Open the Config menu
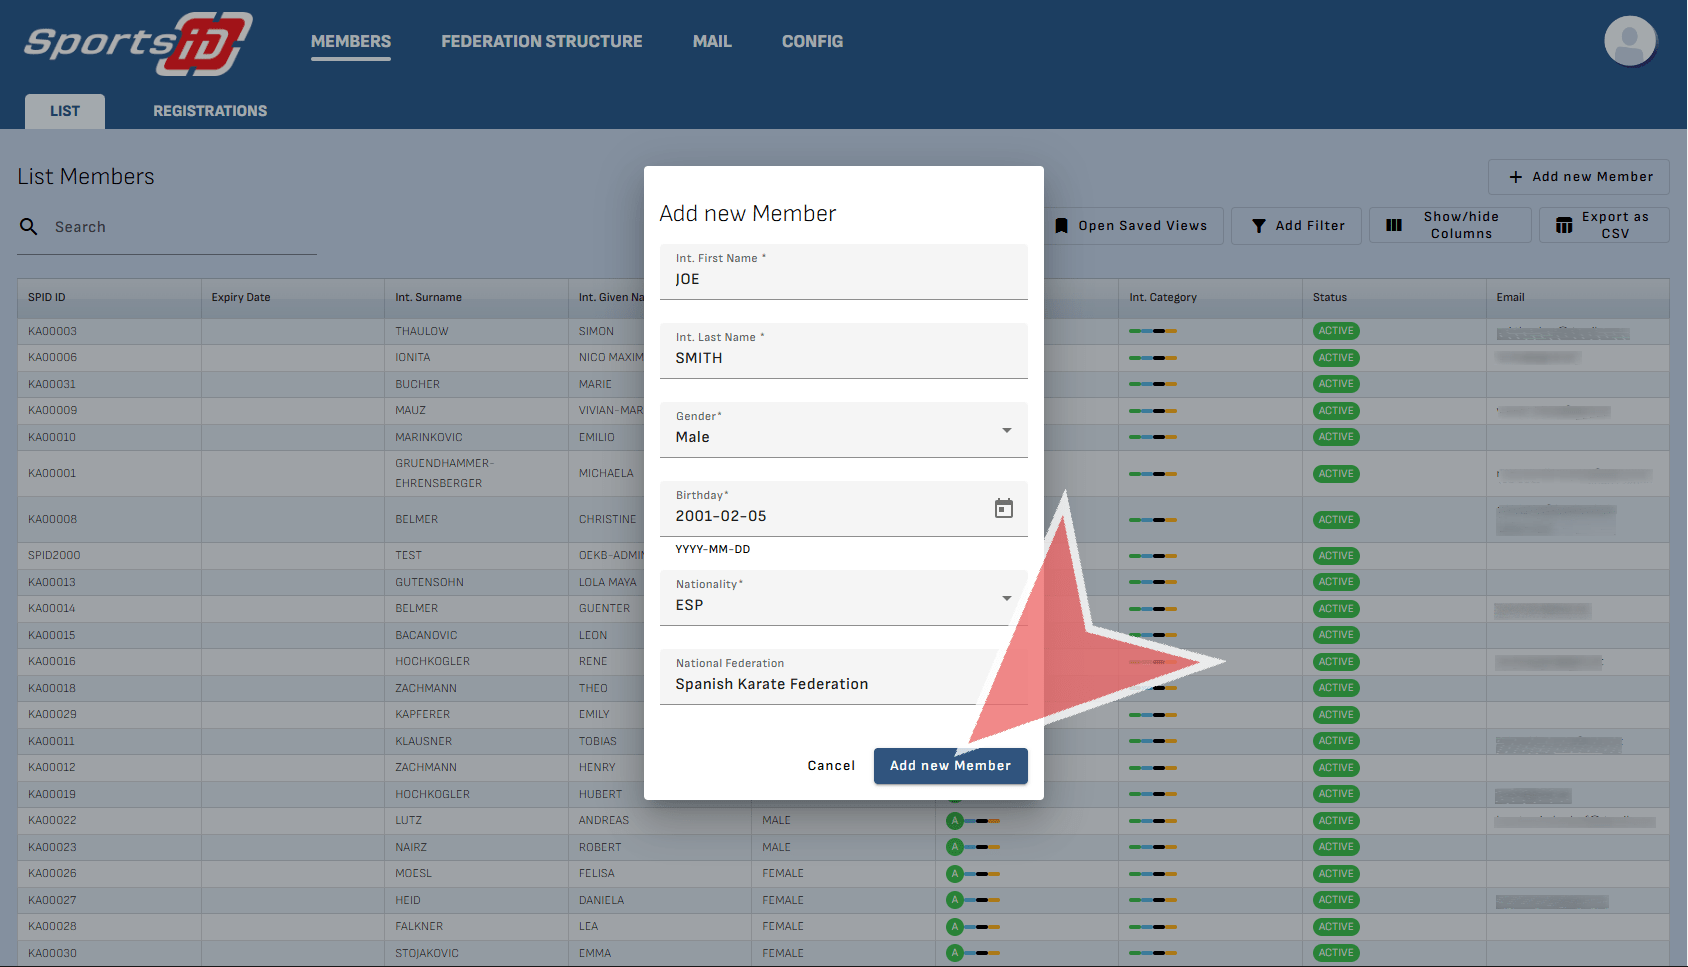 [812, 42]
